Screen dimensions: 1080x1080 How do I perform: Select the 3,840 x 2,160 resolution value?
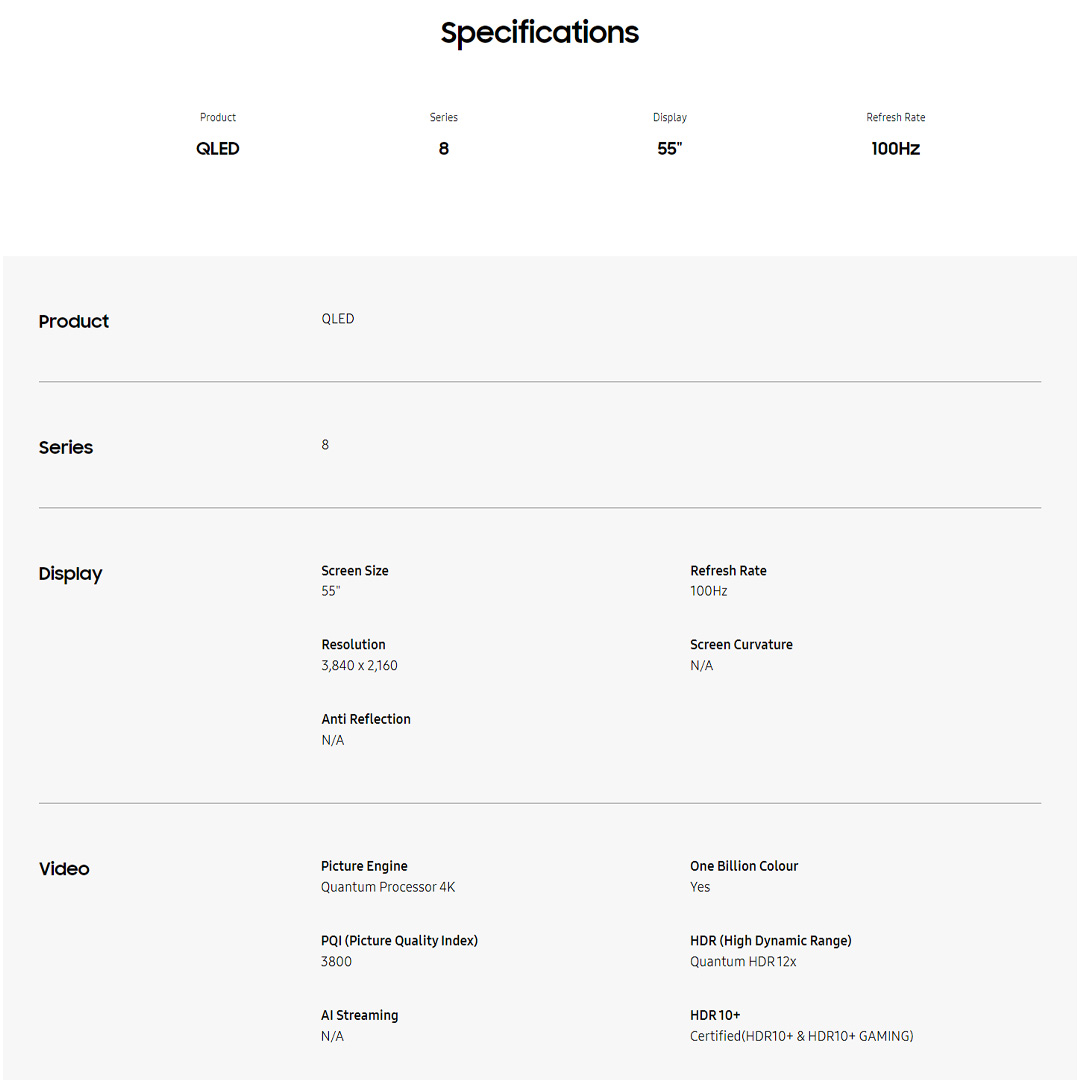pyautogui.click(x=359, y=666)
